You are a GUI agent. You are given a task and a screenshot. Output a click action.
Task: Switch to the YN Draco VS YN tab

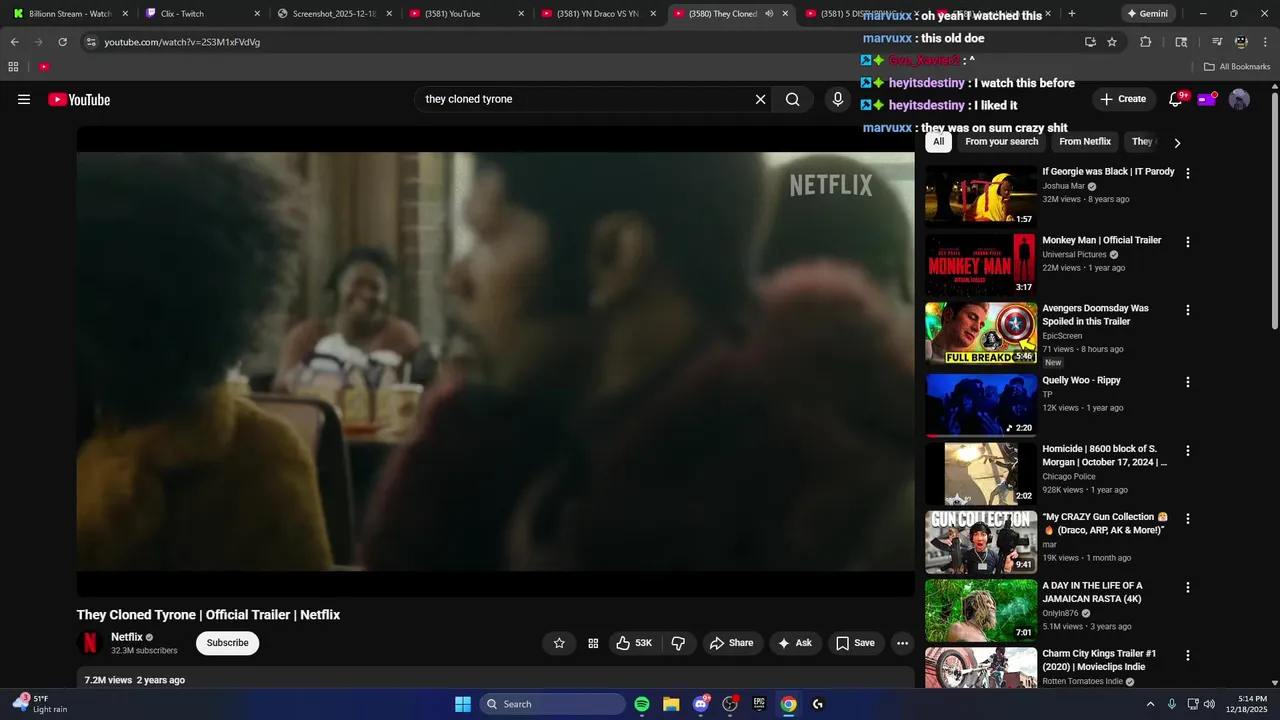(599, 14)
